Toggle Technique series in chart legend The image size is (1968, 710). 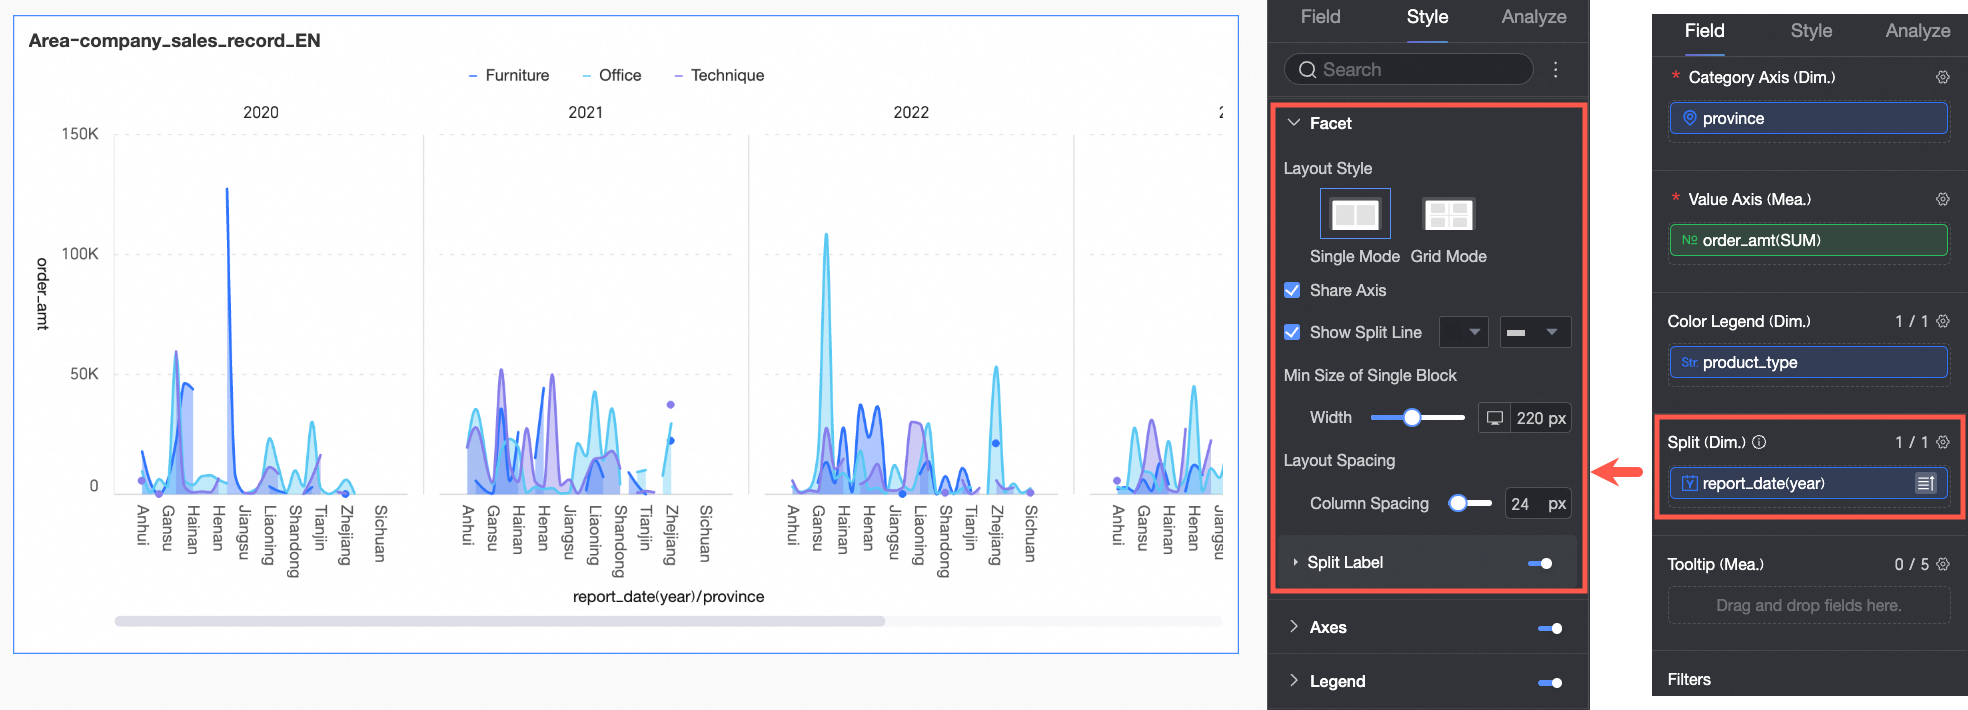(719, 75)
